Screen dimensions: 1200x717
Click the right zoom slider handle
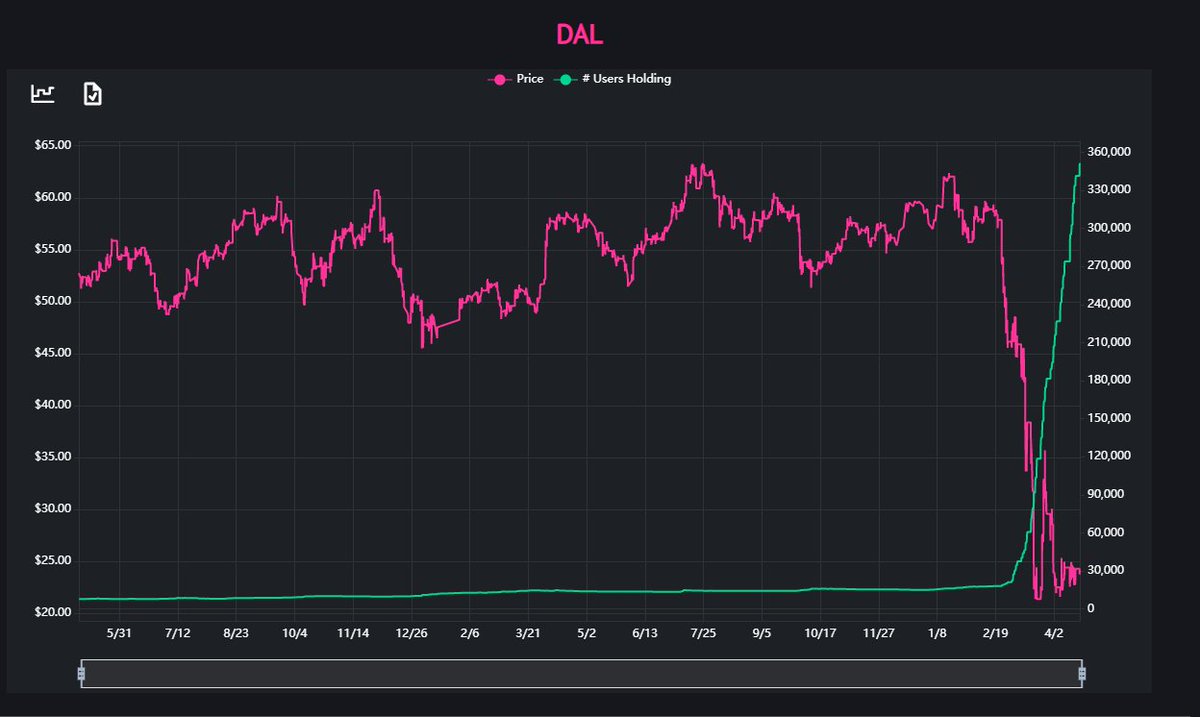click(1082, 674)
